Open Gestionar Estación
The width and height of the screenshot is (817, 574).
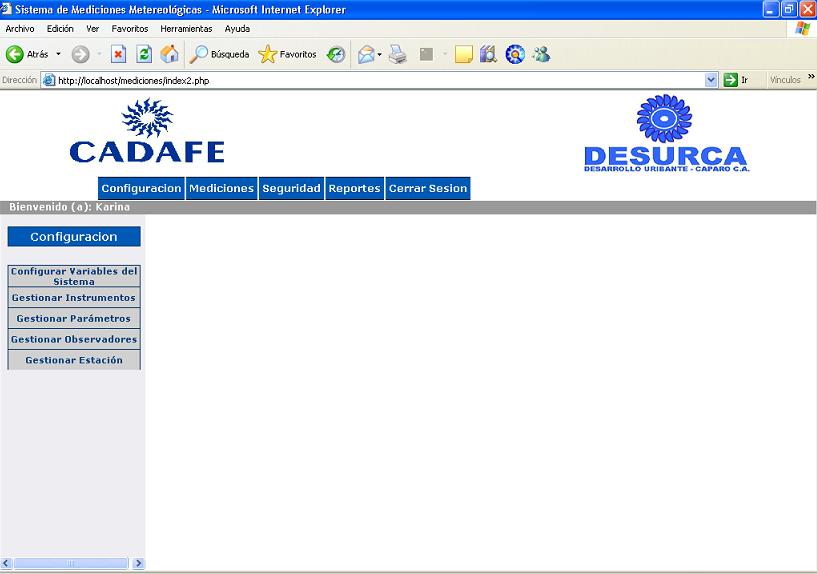coord(74,360)
